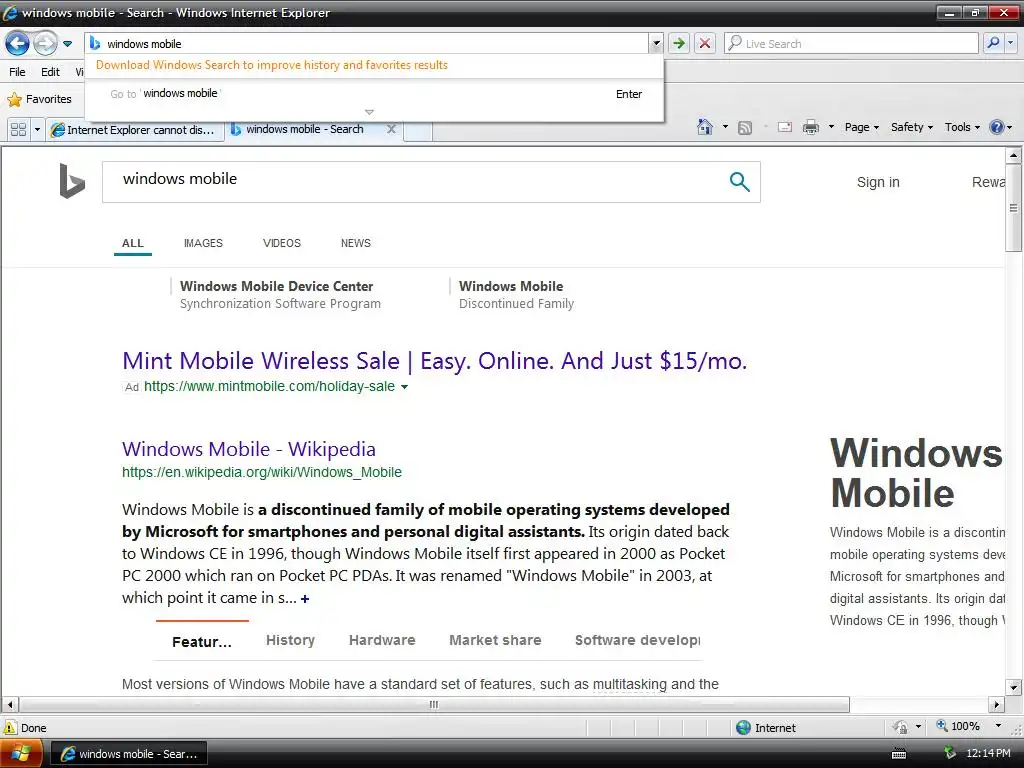The width and height of the screenshot is (1024, 768).
Task: Open Mint Mobile Wireless Sale ad link
Action: 434,360
